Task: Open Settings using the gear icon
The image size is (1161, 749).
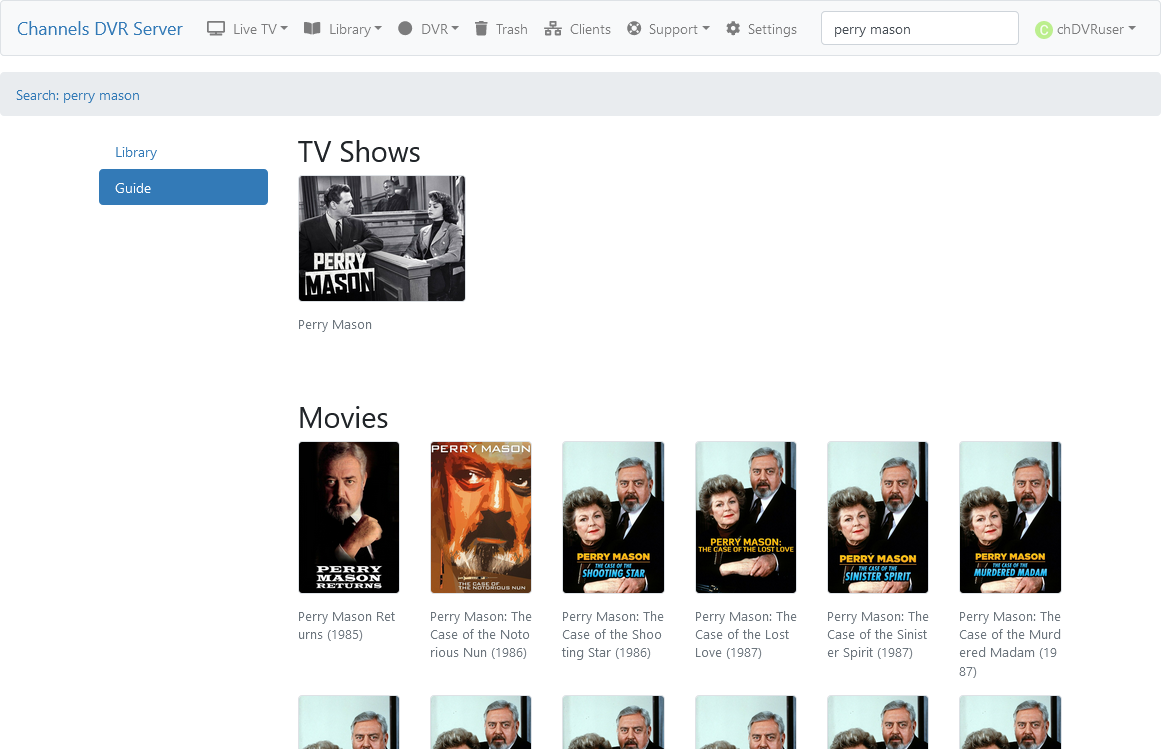Action: click(x=733, y=29)
